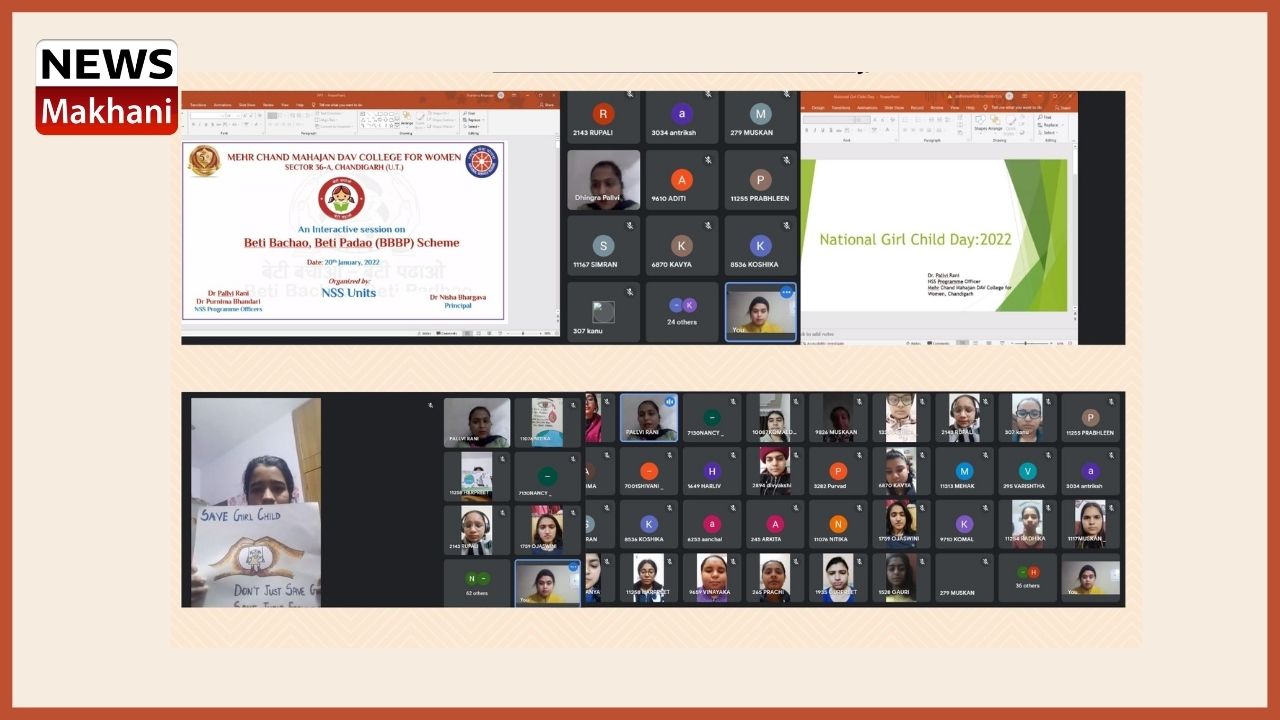Open the Review tab in right PowerPoint window
The width and height of the screenshot is (1280, 720).
[x=937, y=107]
